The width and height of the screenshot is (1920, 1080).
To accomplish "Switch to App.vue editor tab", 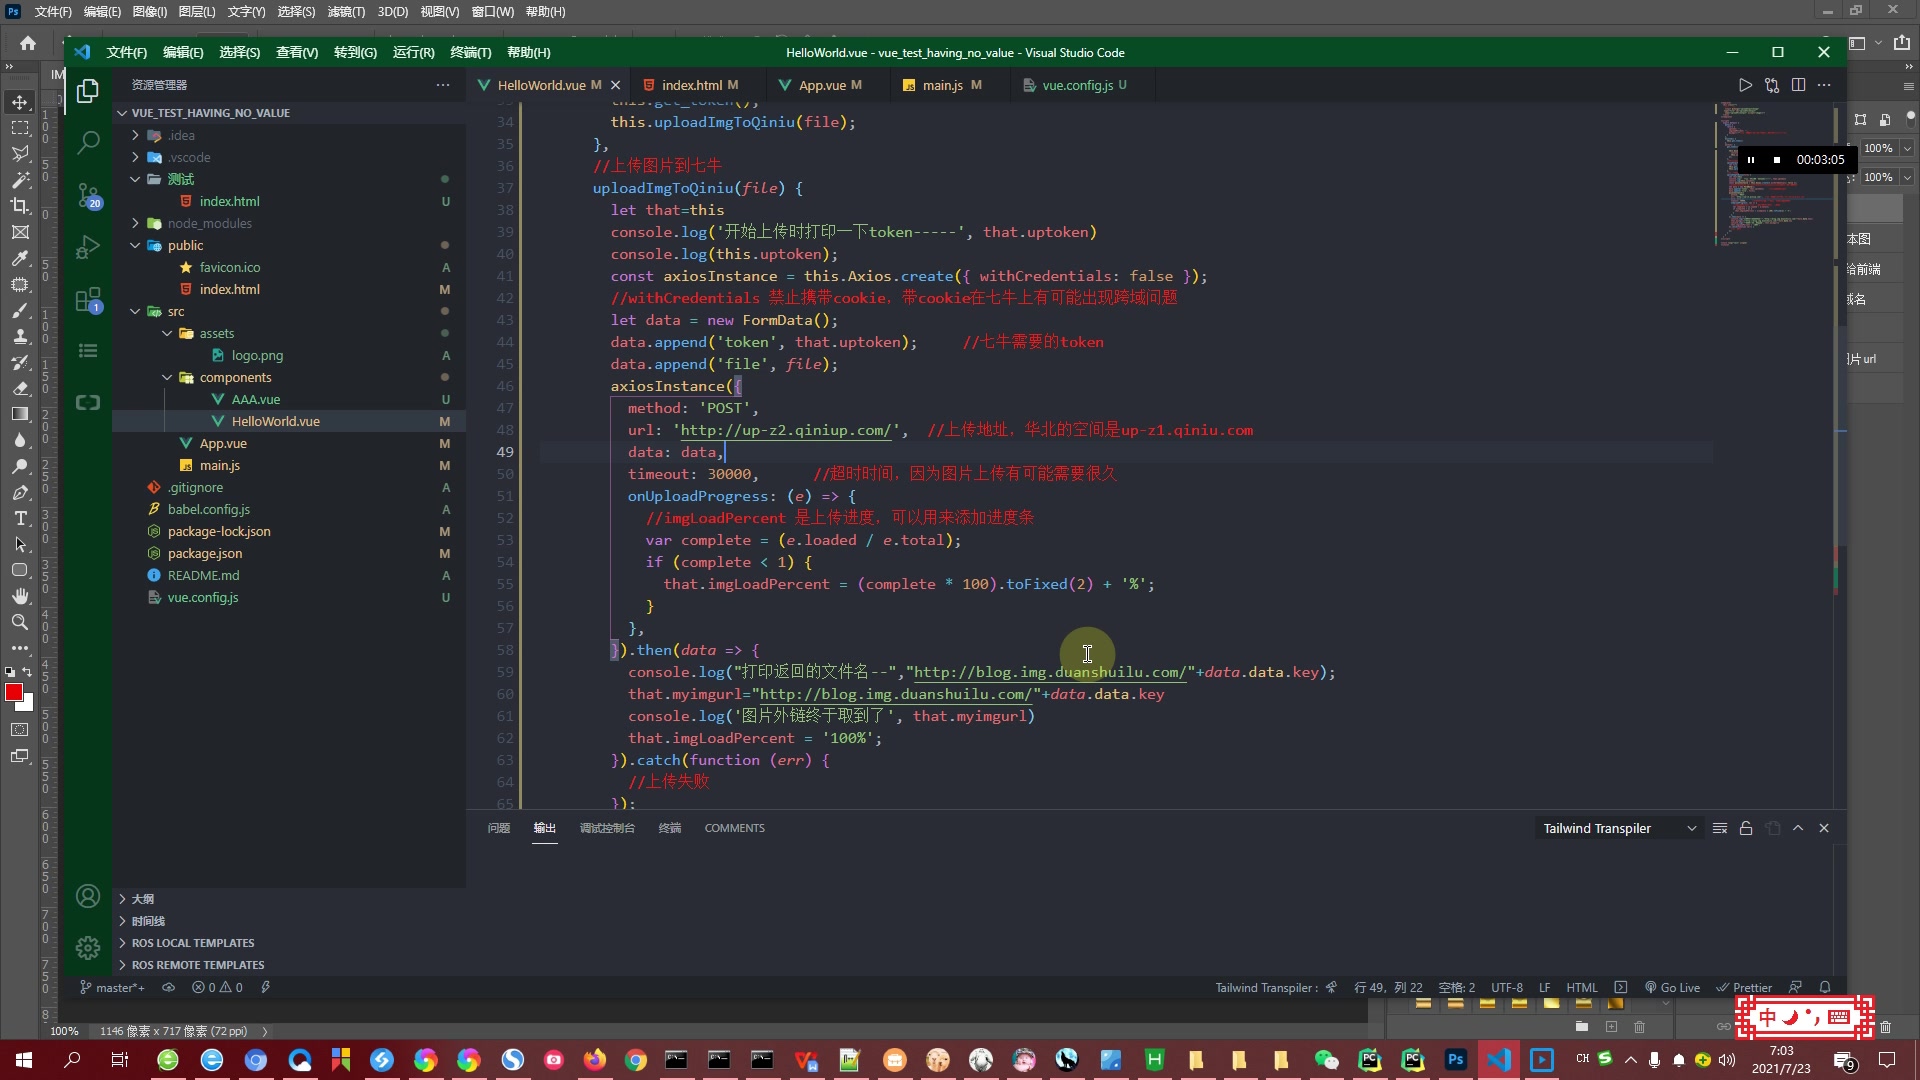I will [829, 85].
